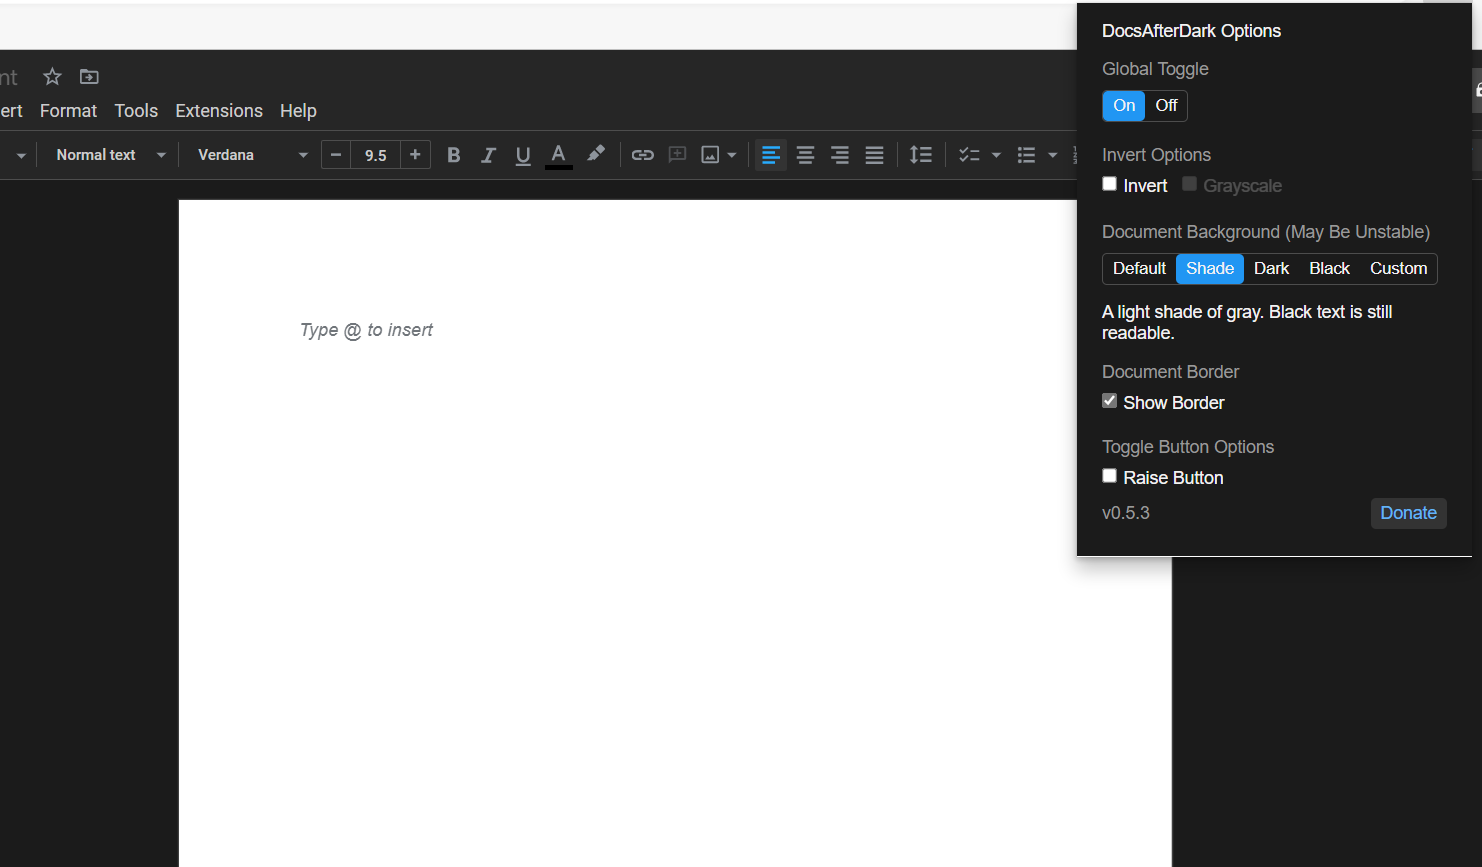
Task: Align text right
Action: pyautogui.click(x=840, y=155)
